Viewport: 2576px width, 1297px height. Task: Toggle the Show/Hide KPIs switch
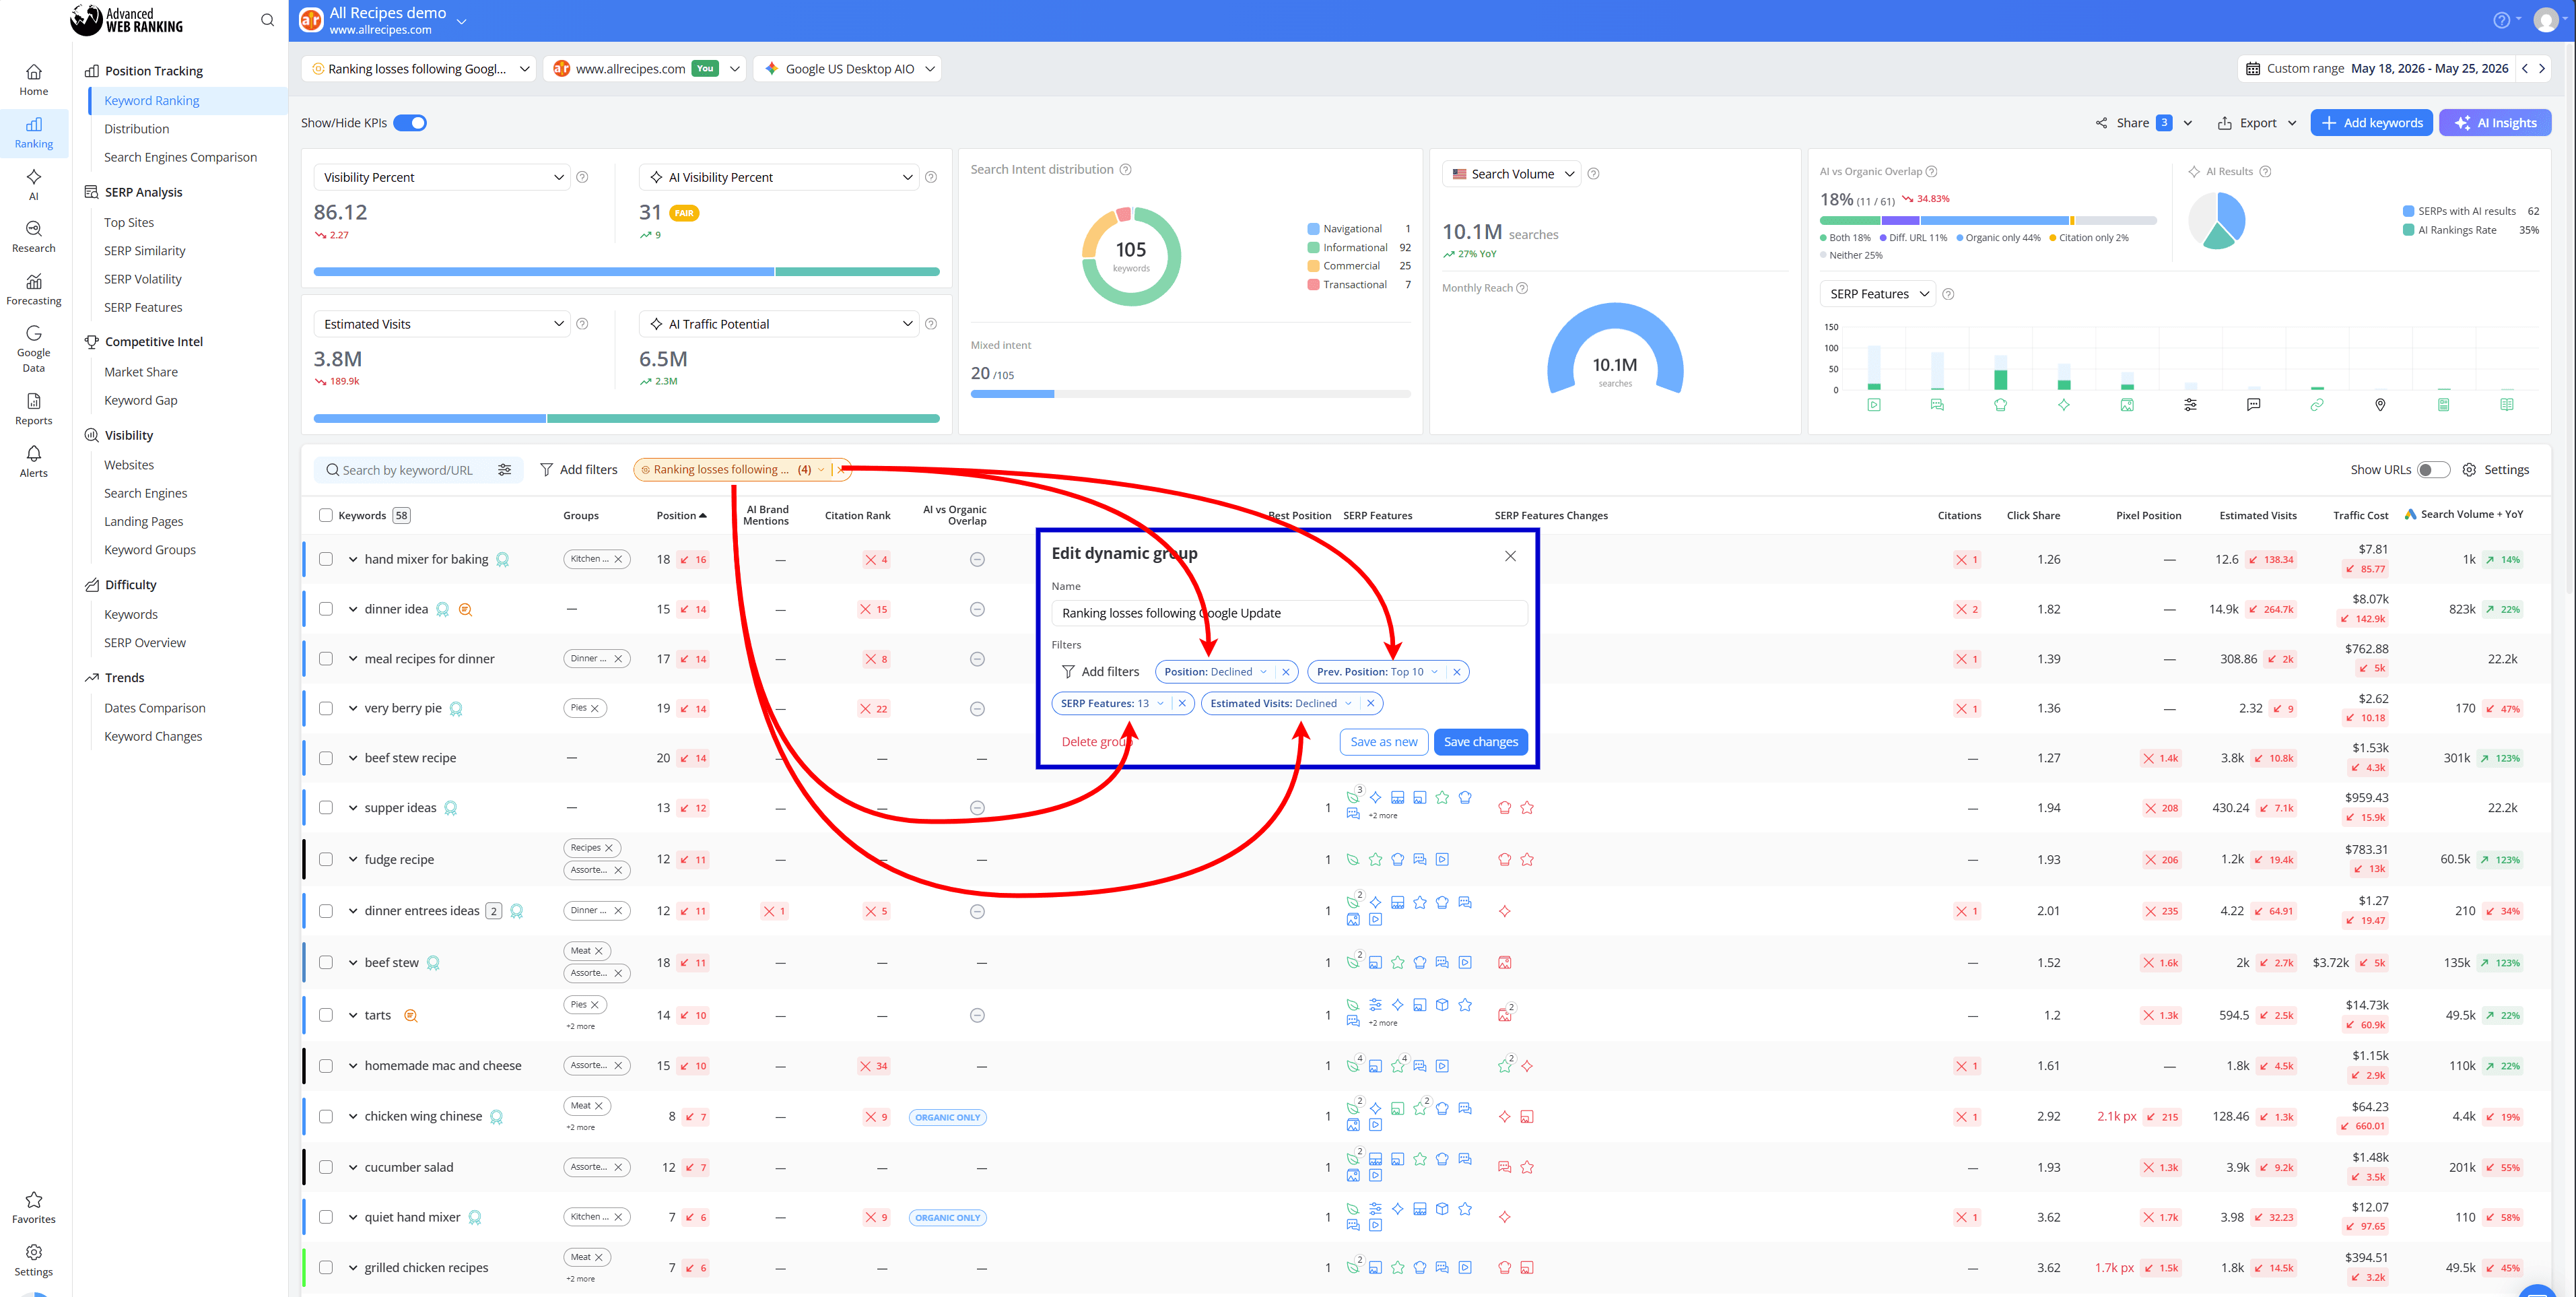click(410, 123)
